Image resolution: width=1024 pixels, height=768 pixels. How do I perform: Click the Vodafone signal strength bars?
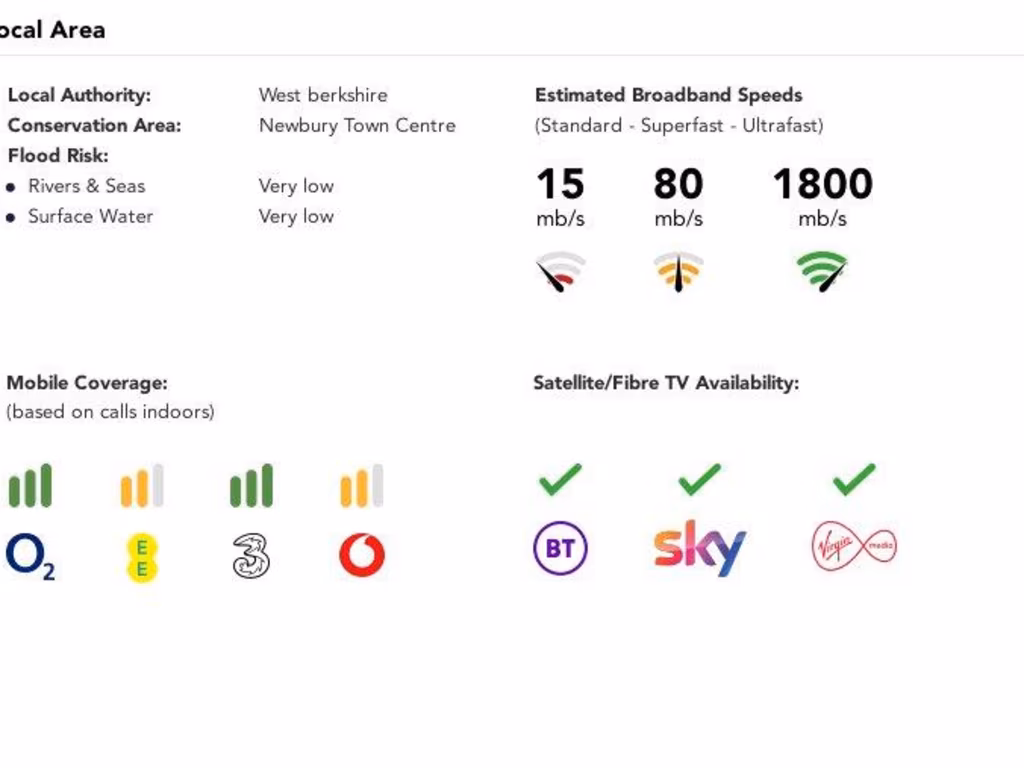click(x=361, y=486)
